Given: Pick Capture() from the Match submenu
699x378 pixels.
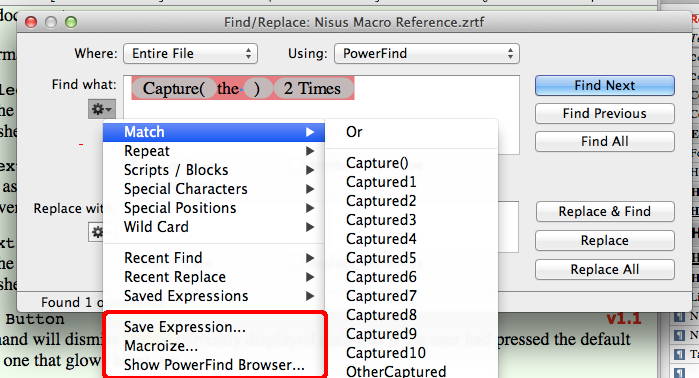Looking at the screenshot, I should 377,163.
